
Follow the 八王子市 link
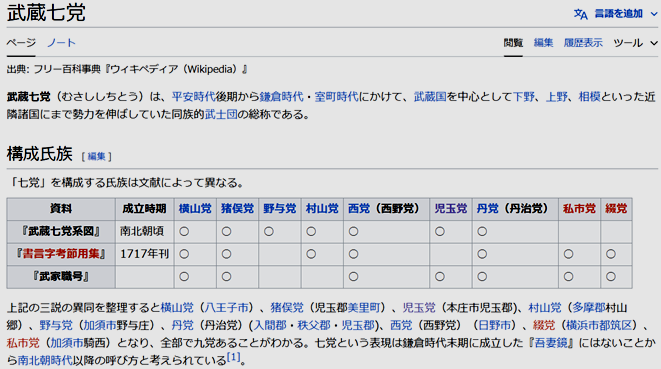click(226, 307)
